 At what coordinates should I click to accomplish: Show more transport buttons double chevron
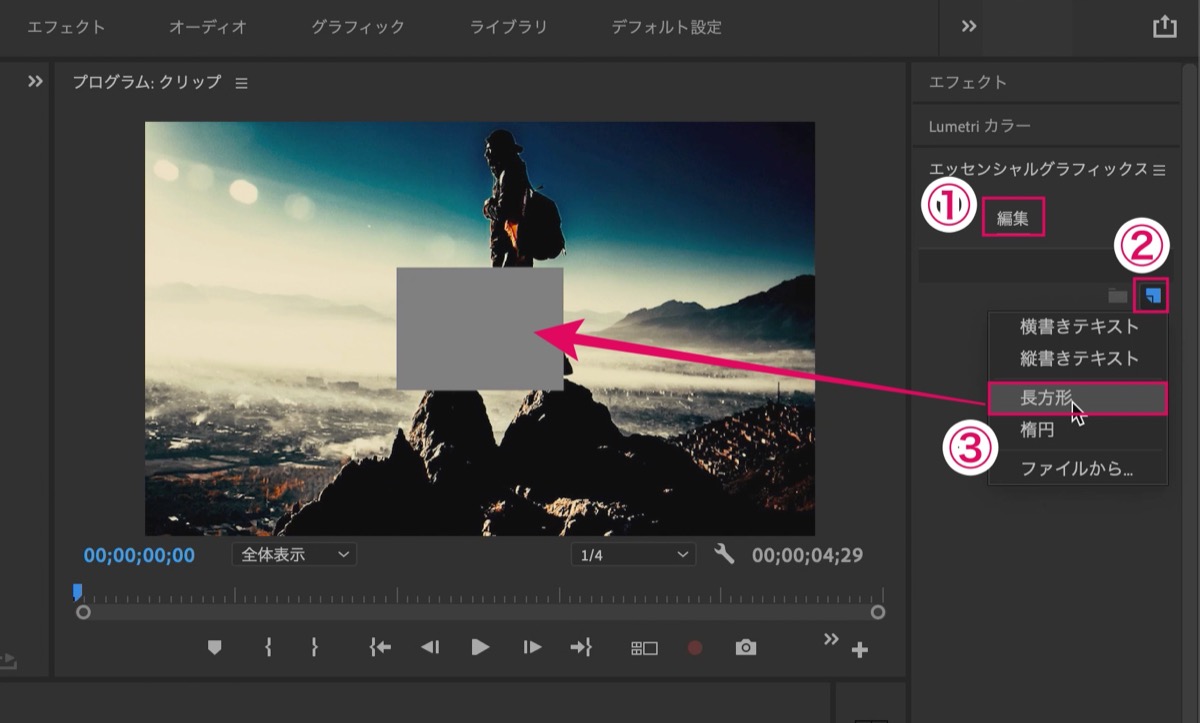(831, 639)
